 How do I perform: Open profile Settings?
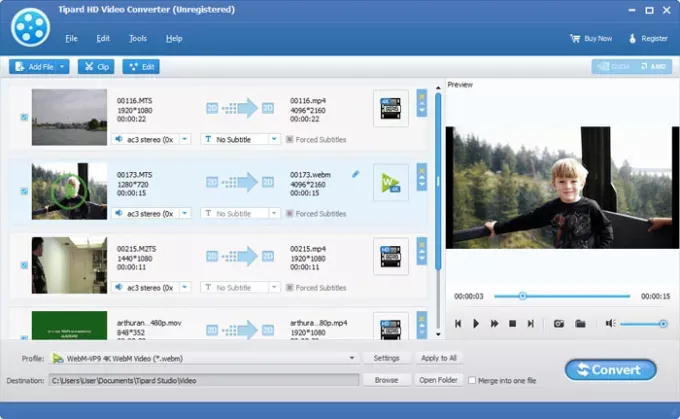click(x=386, y=358)
